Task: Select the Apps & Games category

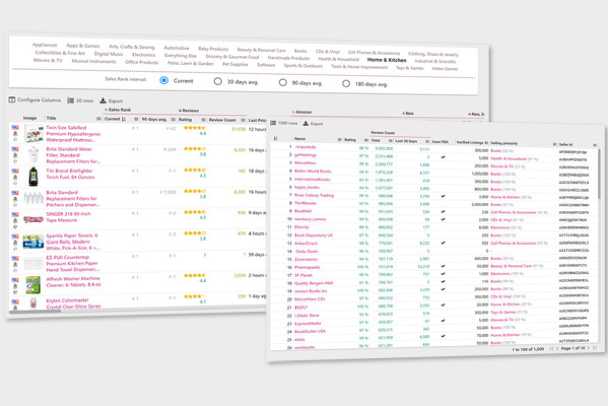Action: [83, 46]
